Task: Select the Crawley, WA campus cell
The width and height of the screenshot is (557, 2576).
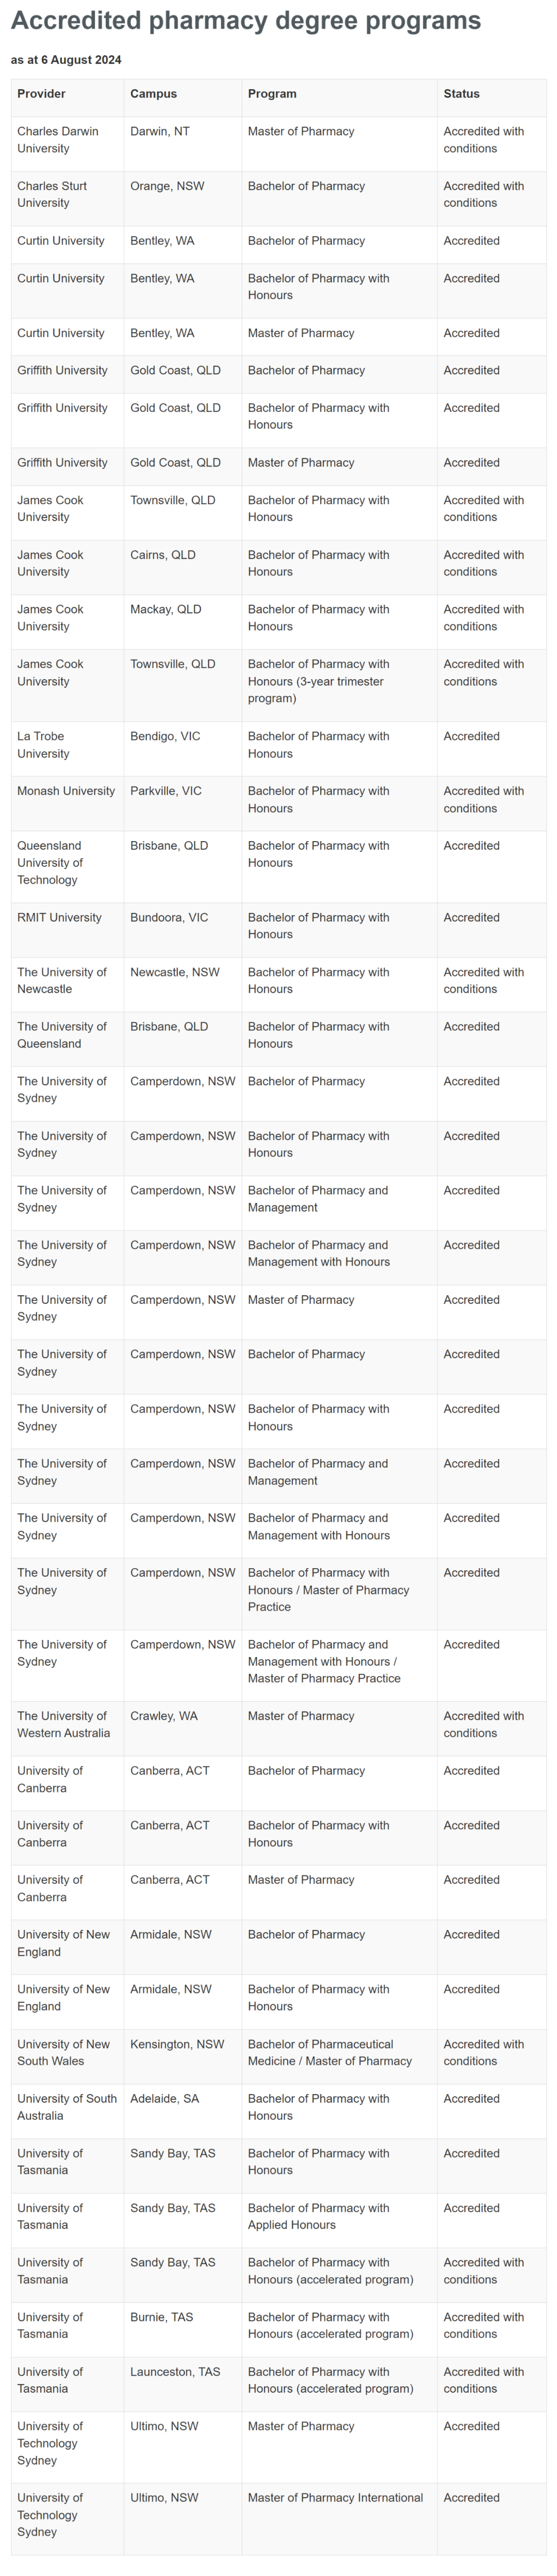Action: pos(164,1716)
